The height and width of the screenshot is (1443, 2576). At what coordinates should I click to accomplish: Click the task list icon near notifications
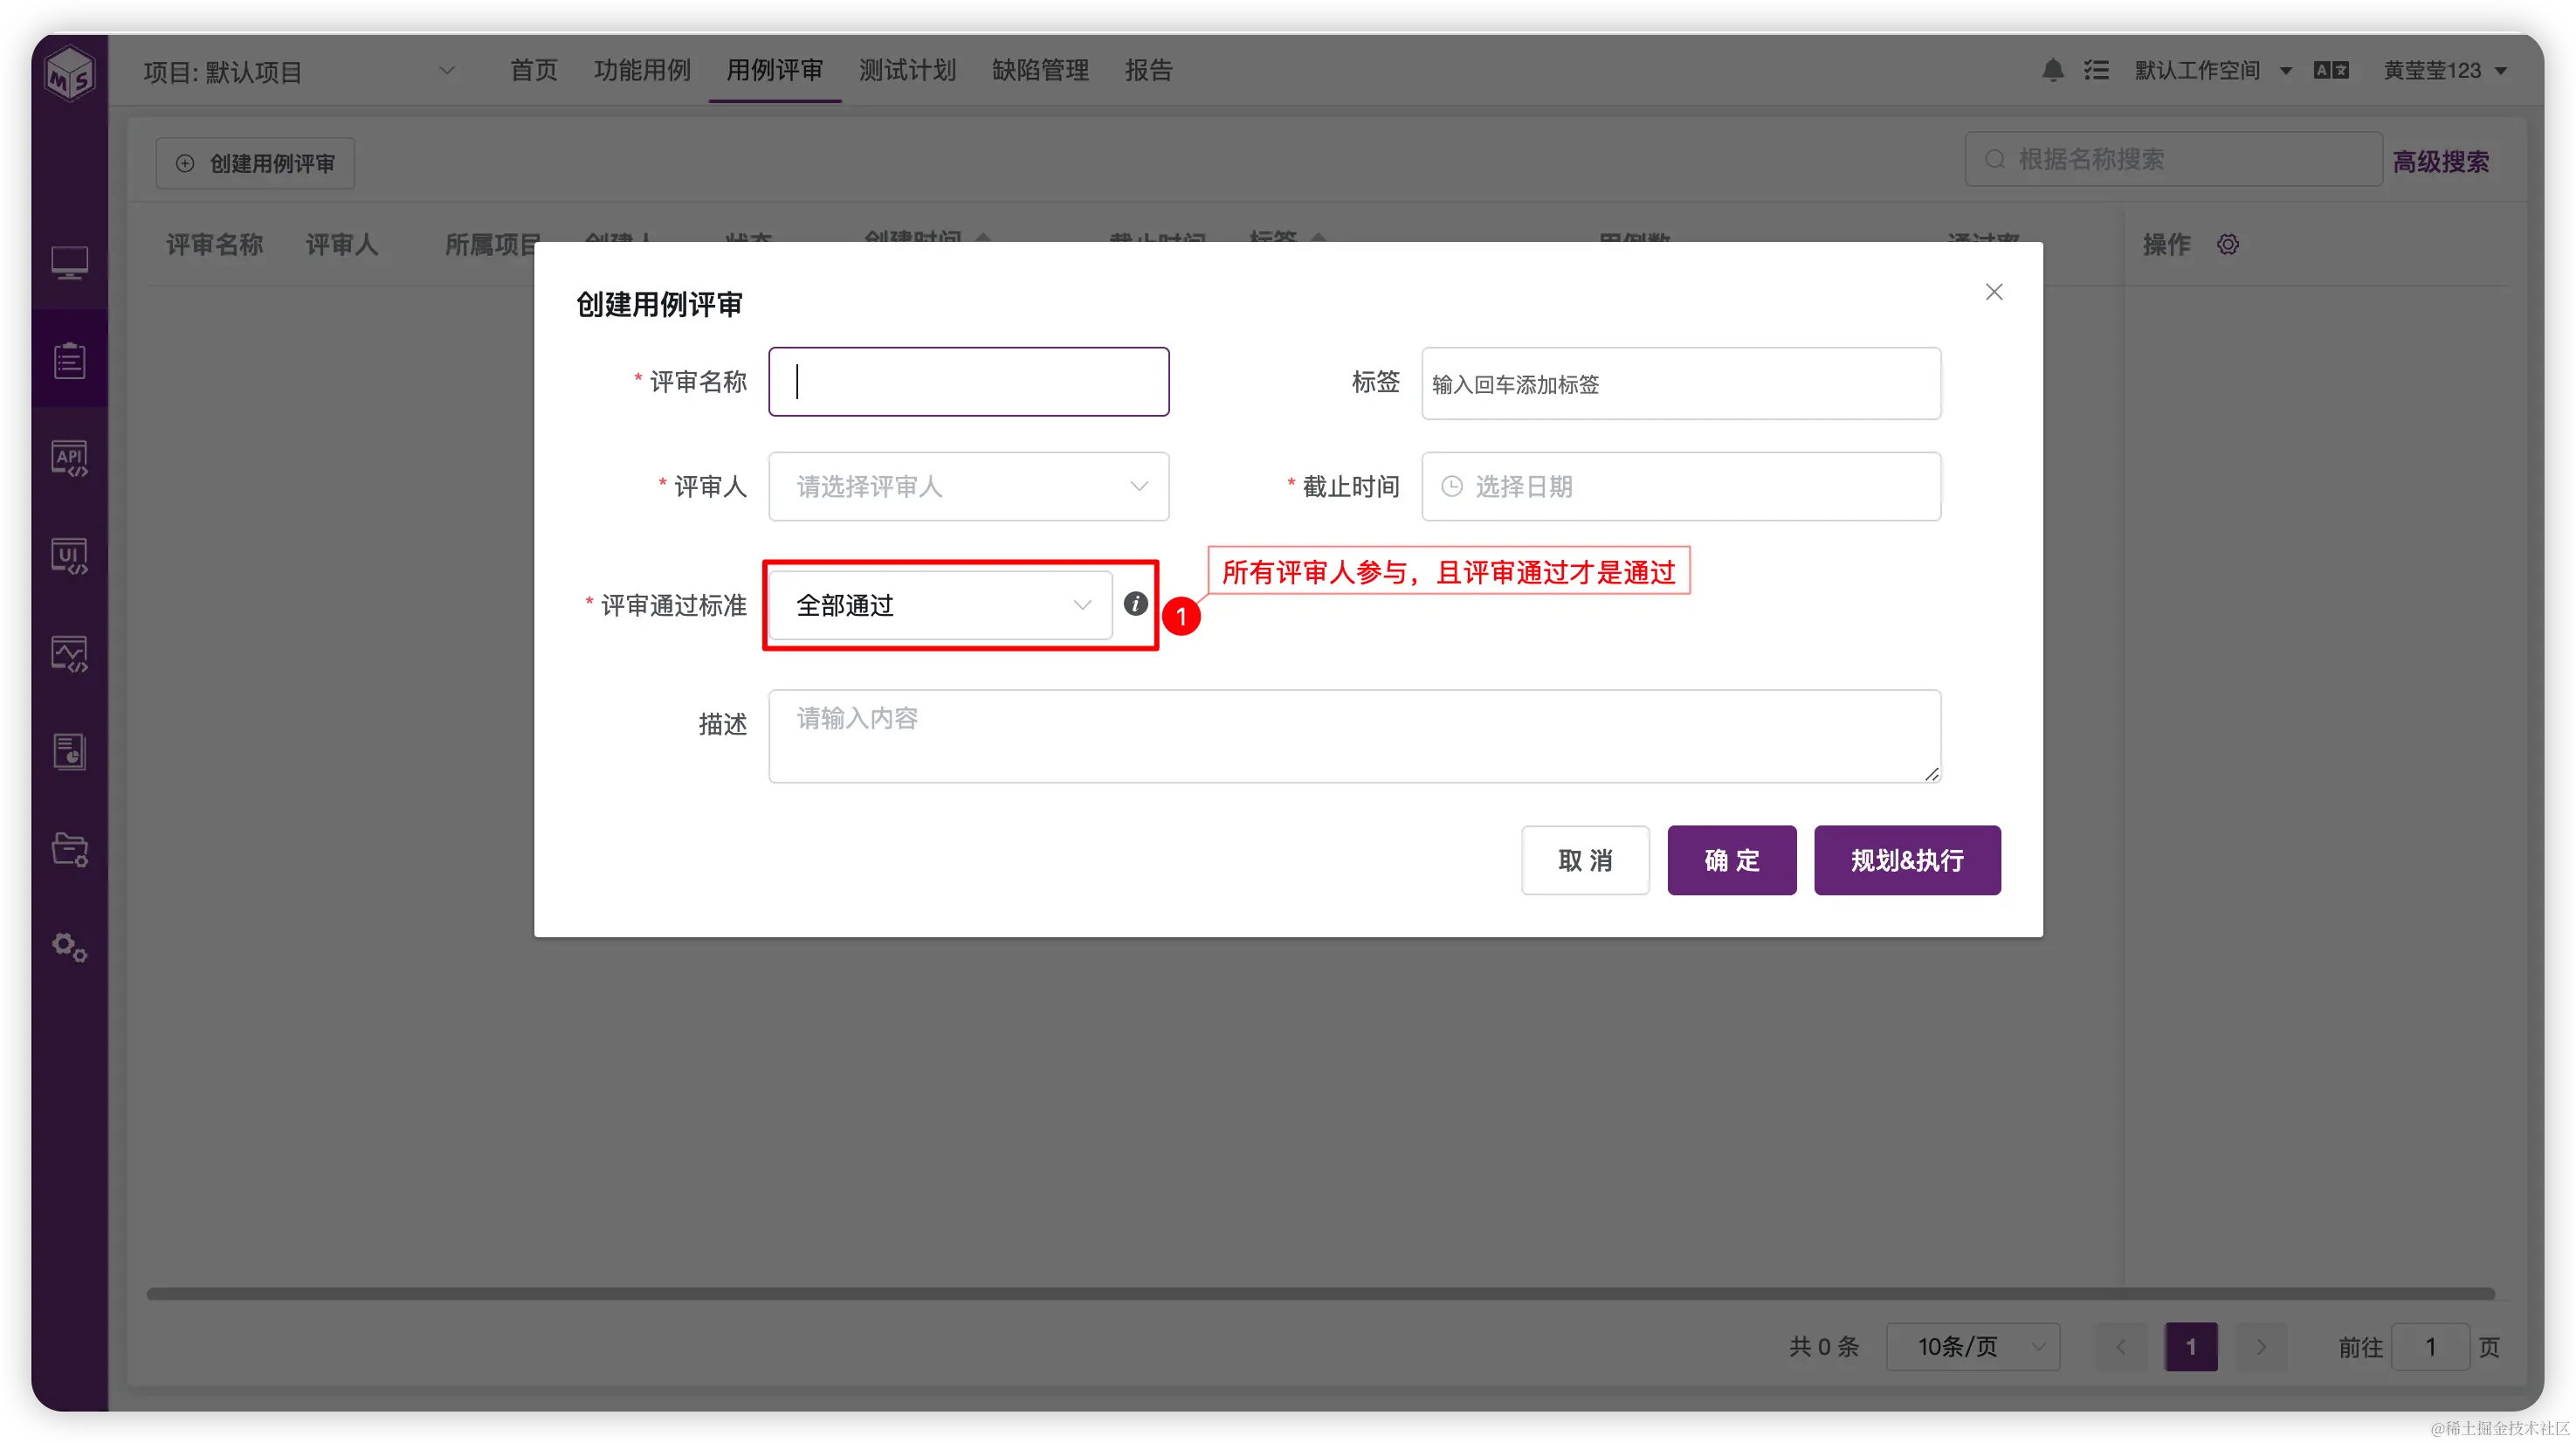coord(2098,70)
